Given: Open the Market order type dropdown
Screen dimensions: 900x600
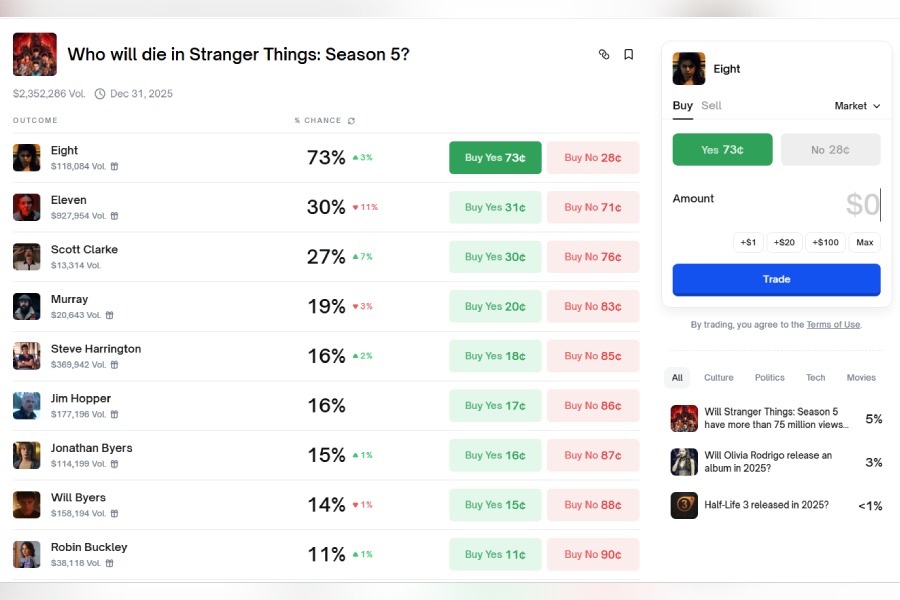Looking at the screenshot, I should click(857, 106).
